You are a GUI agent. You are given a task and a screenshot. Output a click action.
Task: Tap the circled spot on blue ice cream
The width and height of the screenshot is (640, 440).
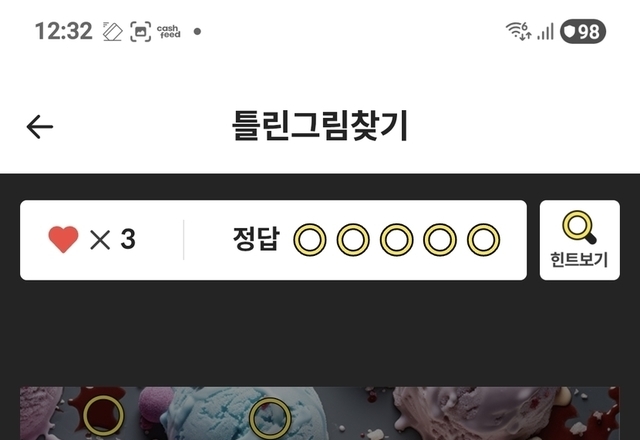click(270, 419)
